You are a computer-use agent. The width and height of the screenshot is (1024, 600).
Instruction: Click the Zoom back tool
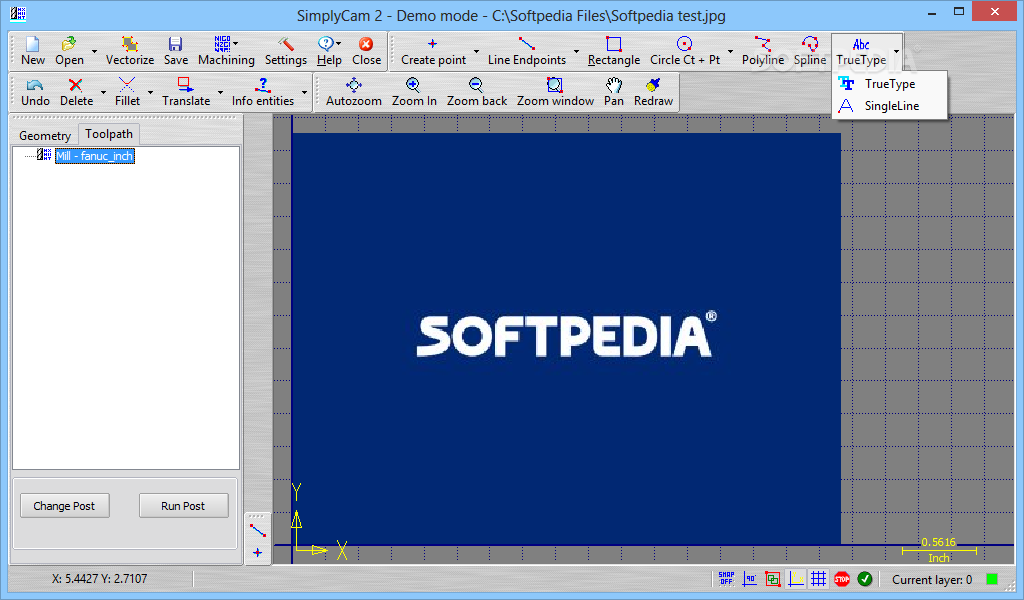[x=477, y=92]
